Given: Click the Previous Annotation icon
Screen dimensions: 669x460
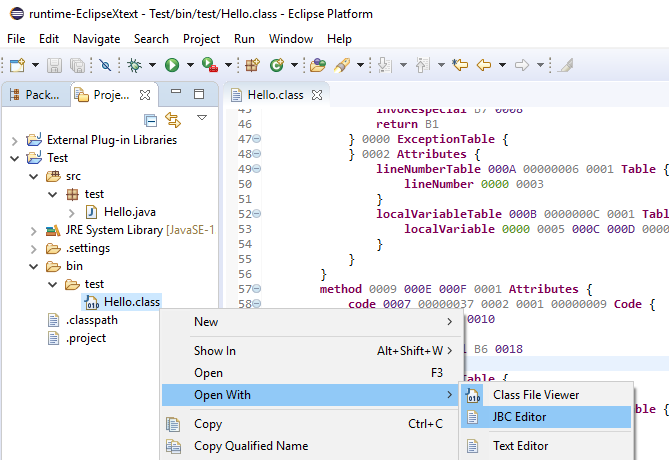Looking at the screenshot, I should (422, 65).
